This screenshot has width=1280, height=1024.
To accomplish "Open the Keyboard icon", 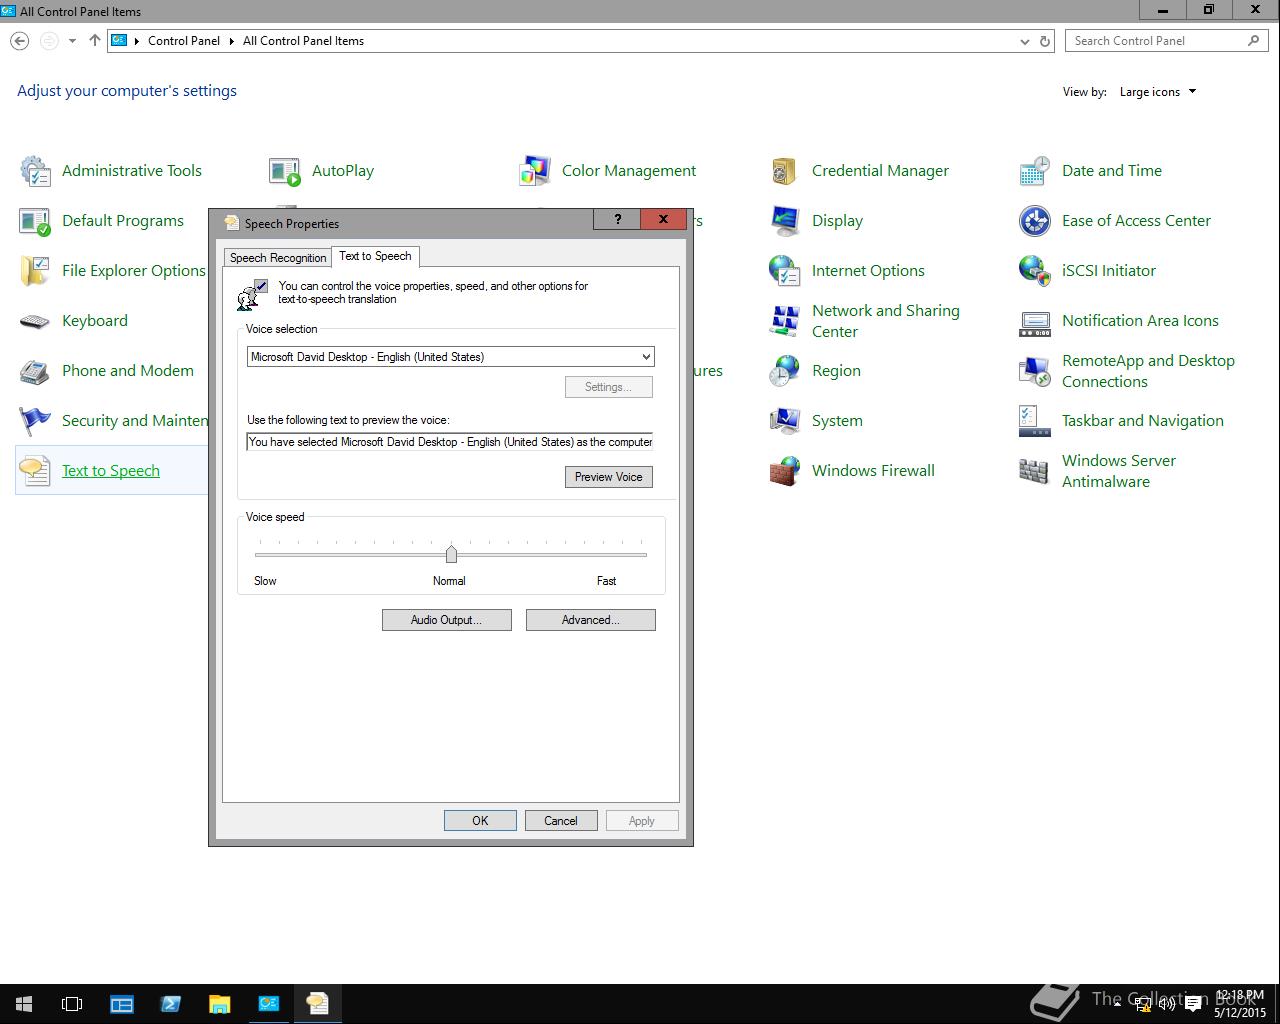I will click(35, 321).
